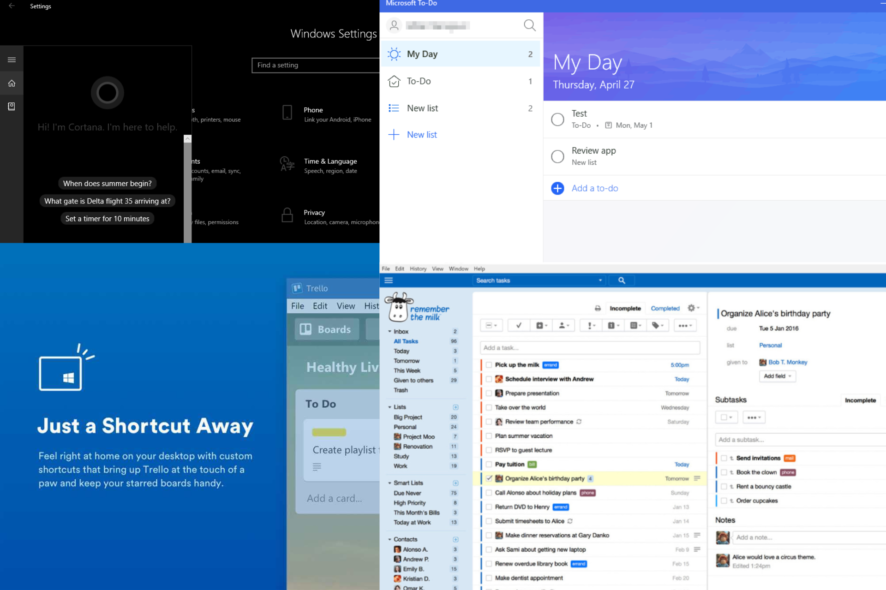Click the Boards button in Trello
This screenshot has height=590, width=886.
pos(327,329)
